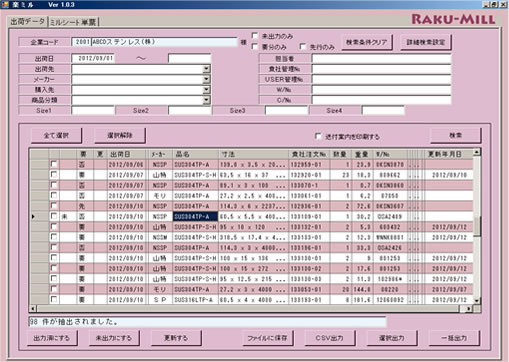The width and height of the screenshot is (509, 362).
Task: Click the Size1 input box
Action: 93,110
